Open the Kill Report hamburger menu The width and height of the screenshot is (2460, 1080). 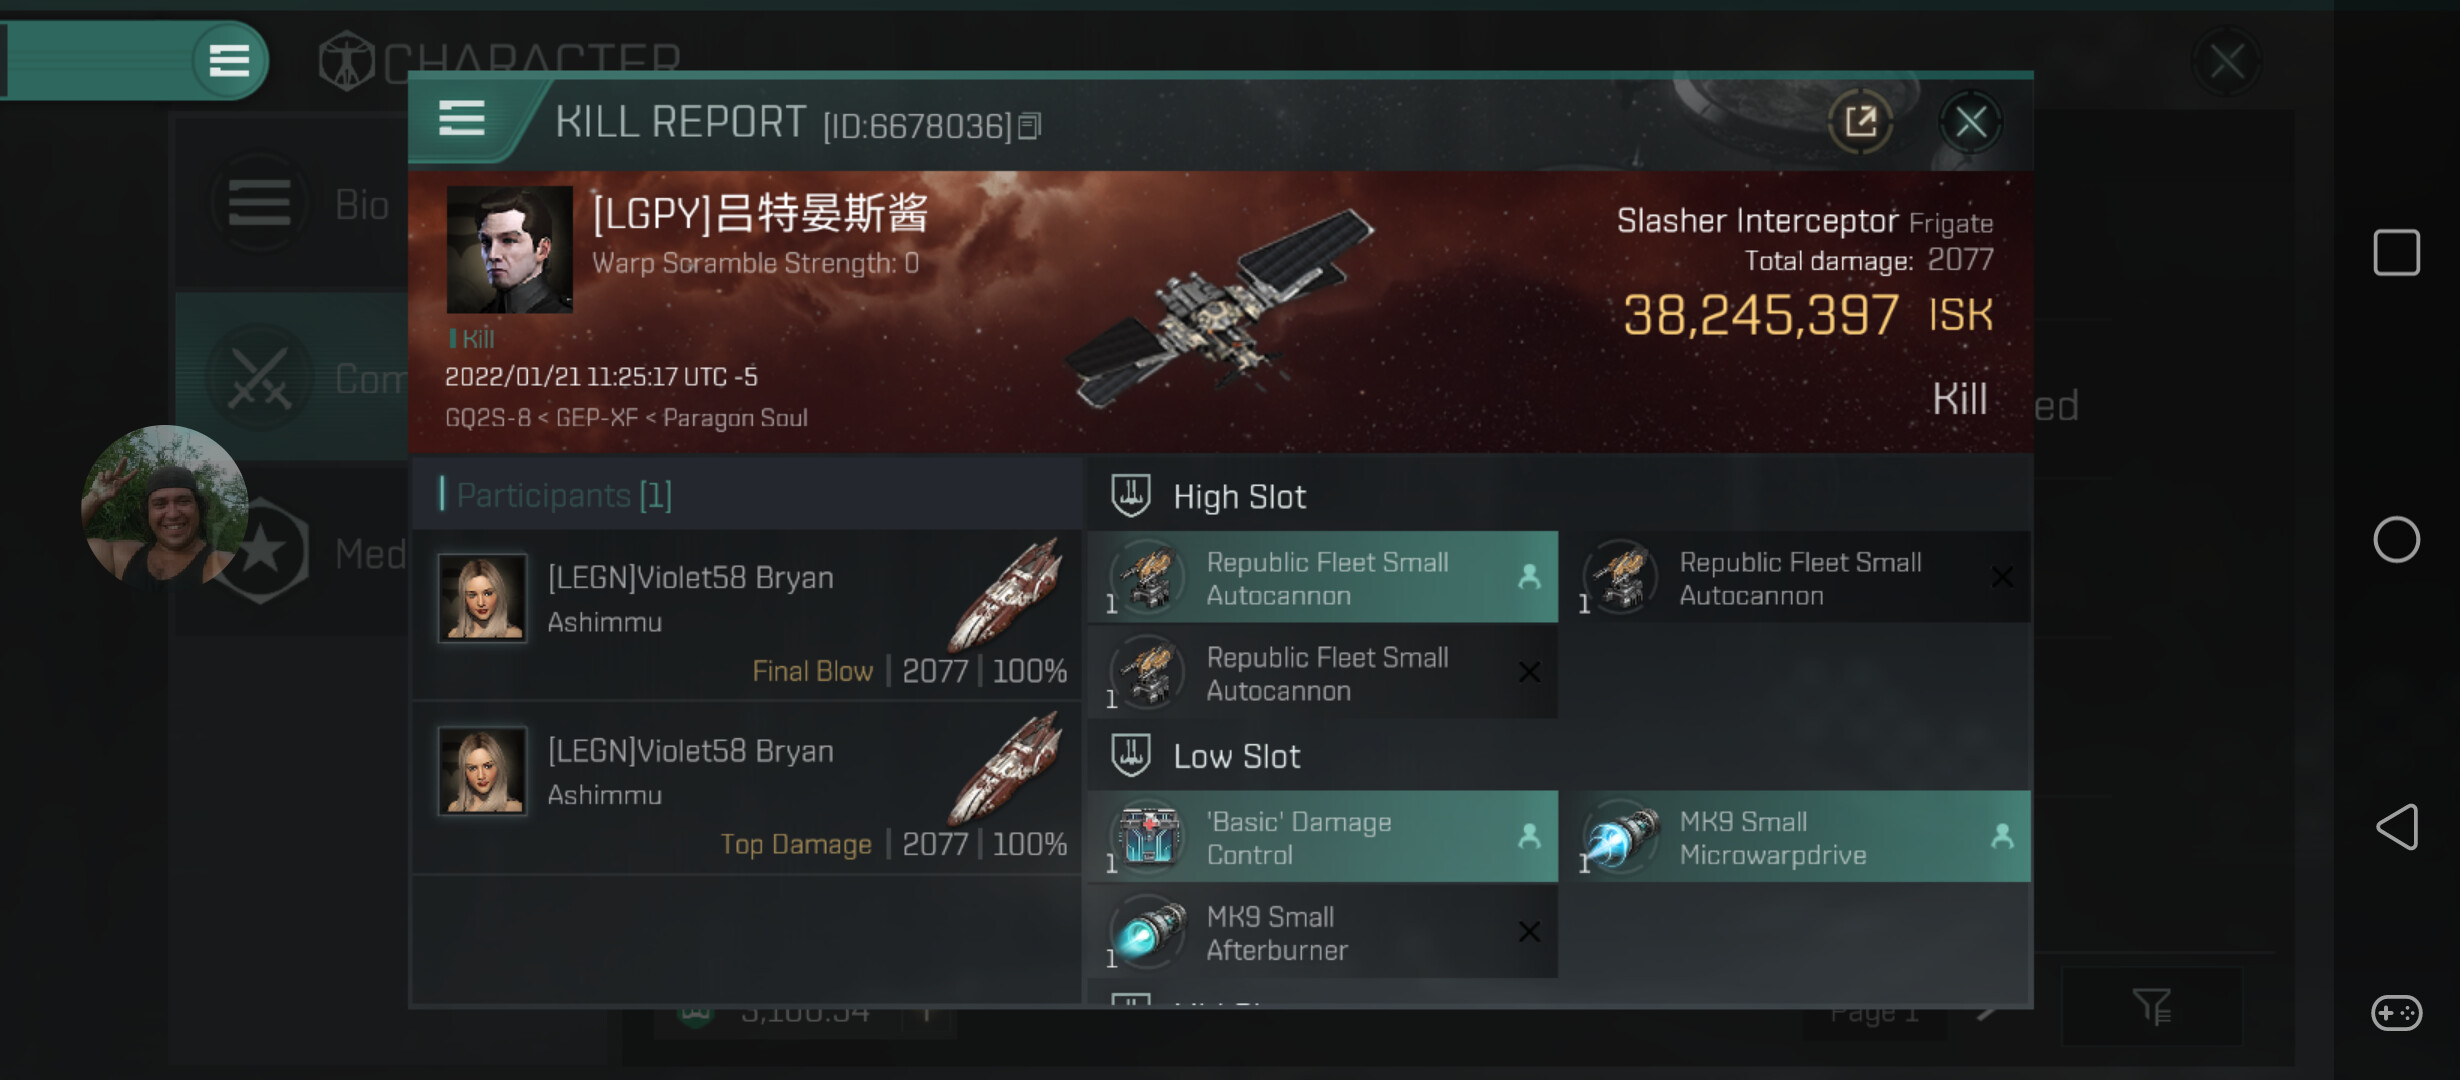click(461, 119)
